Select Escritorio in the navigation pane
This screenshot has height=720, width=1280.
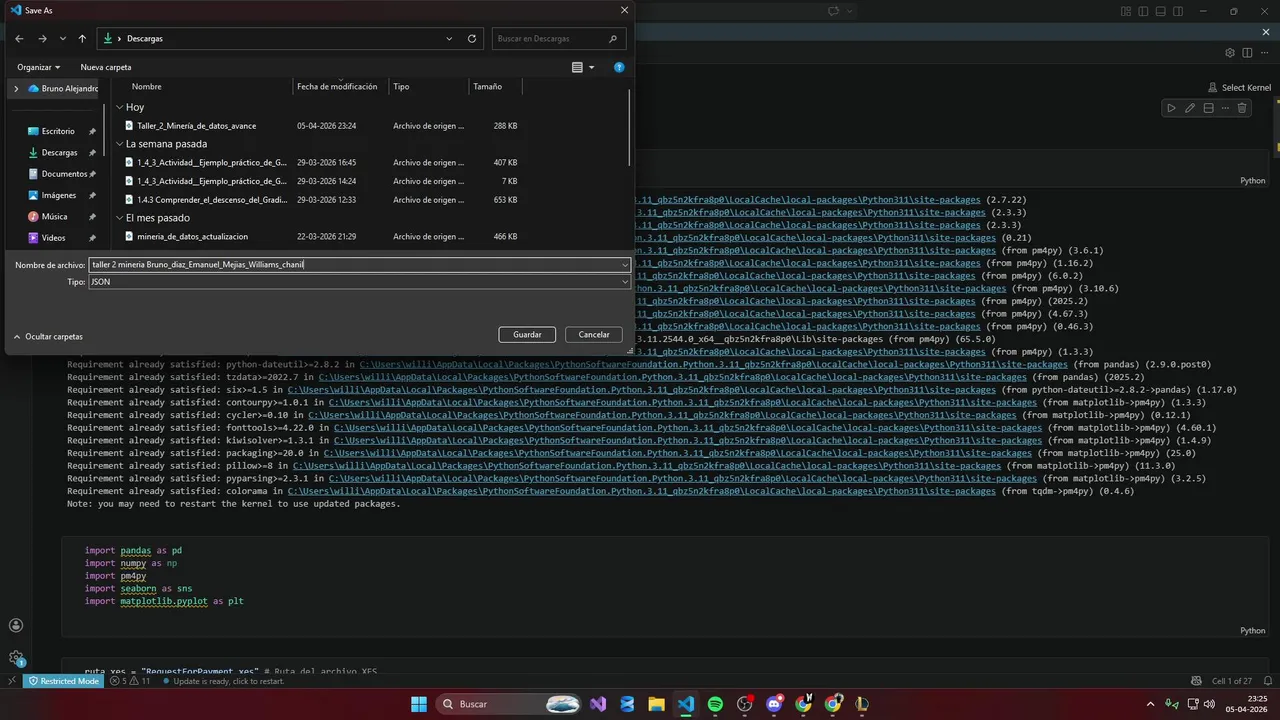[x=58, y=131]
